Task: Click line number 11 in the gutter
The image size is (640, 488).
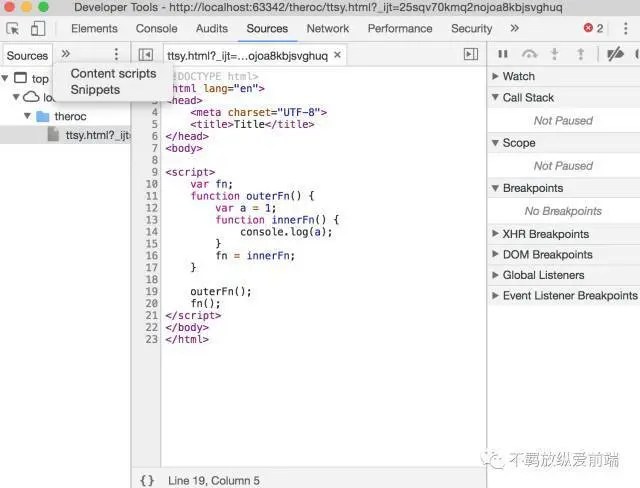Action: pos(151,196)
